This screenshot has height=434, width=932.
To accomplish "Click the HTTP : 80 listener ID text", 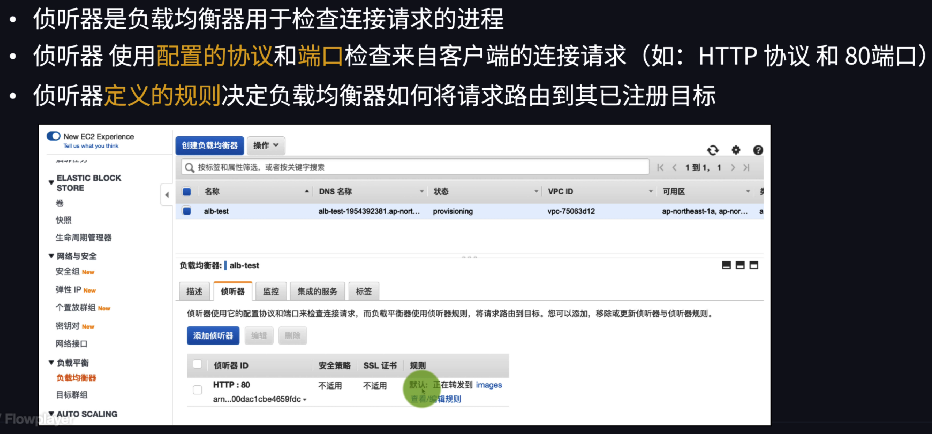I will click(x=231, y=385).
